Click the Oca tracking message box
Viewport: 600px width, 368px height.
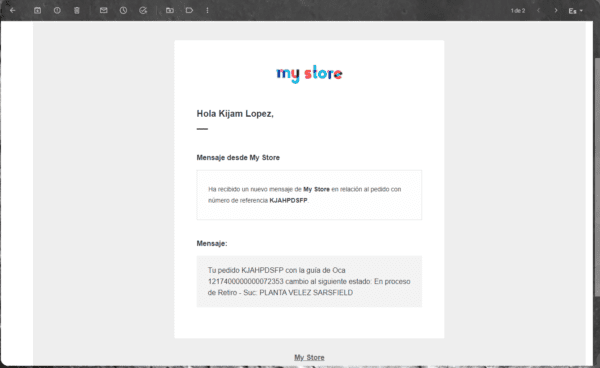pos(309,281)
